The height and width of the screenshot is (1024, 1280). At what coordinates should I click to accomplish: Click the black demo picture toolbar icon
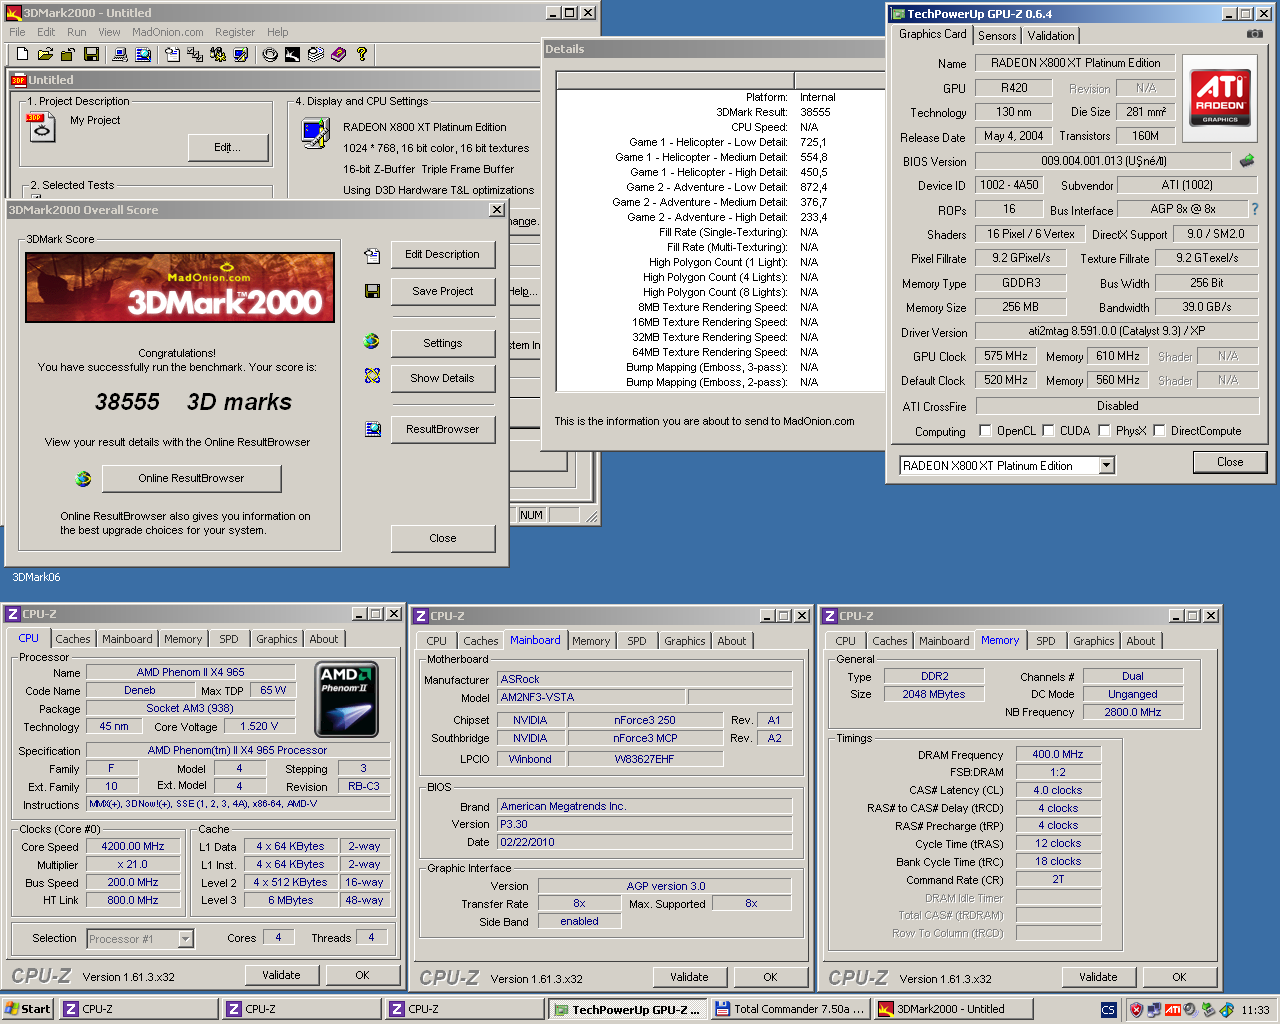pos(293,54)
